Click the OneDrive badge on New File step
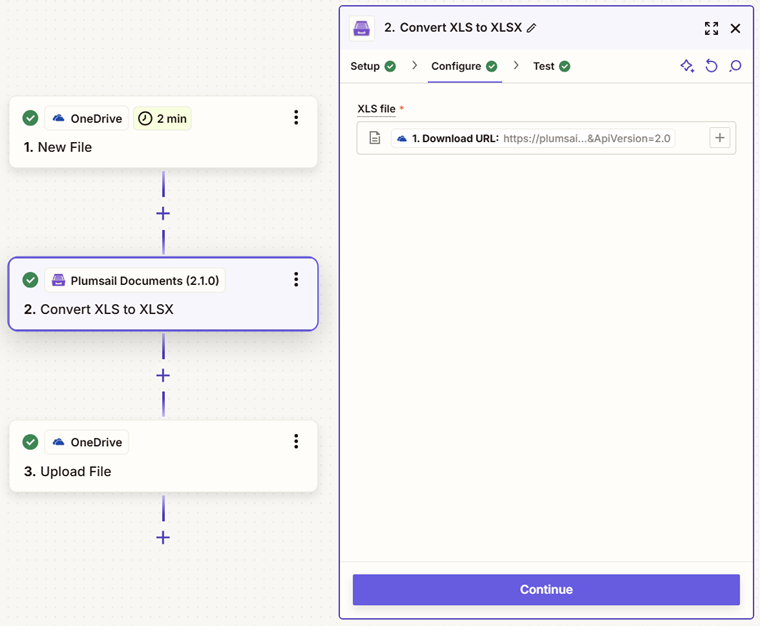This screenshot has height=626, width=760. click(x=87, y=118)
